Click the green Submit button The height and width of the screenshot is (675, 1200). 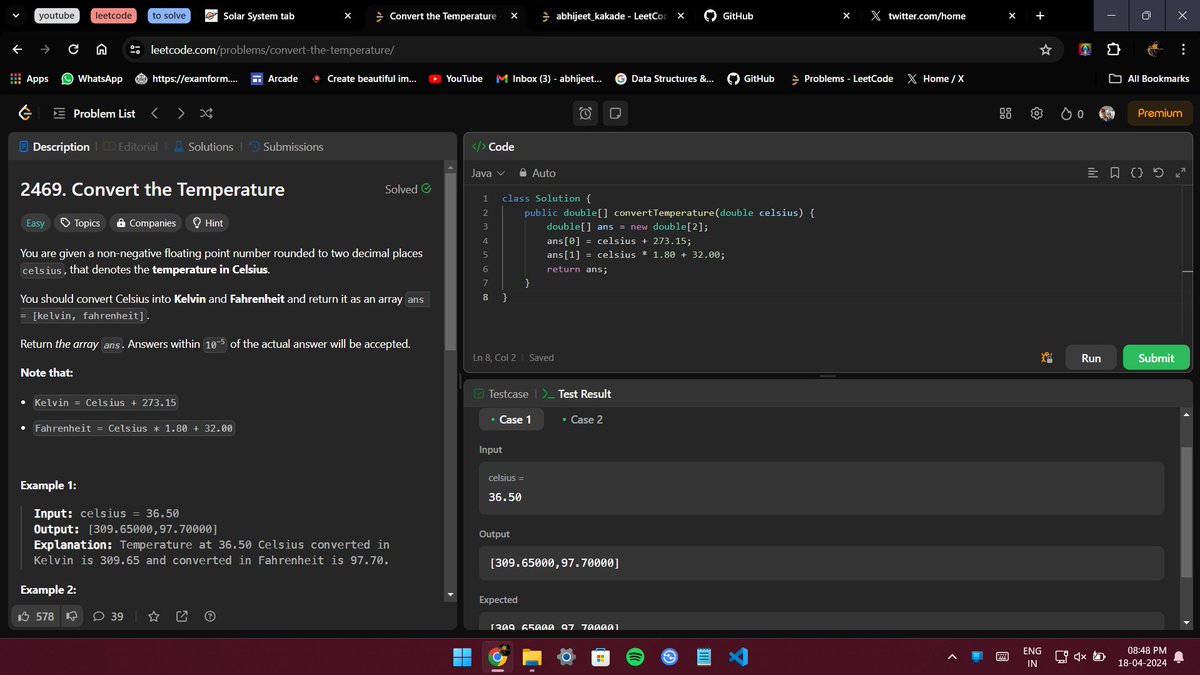tap(1156, 357)
